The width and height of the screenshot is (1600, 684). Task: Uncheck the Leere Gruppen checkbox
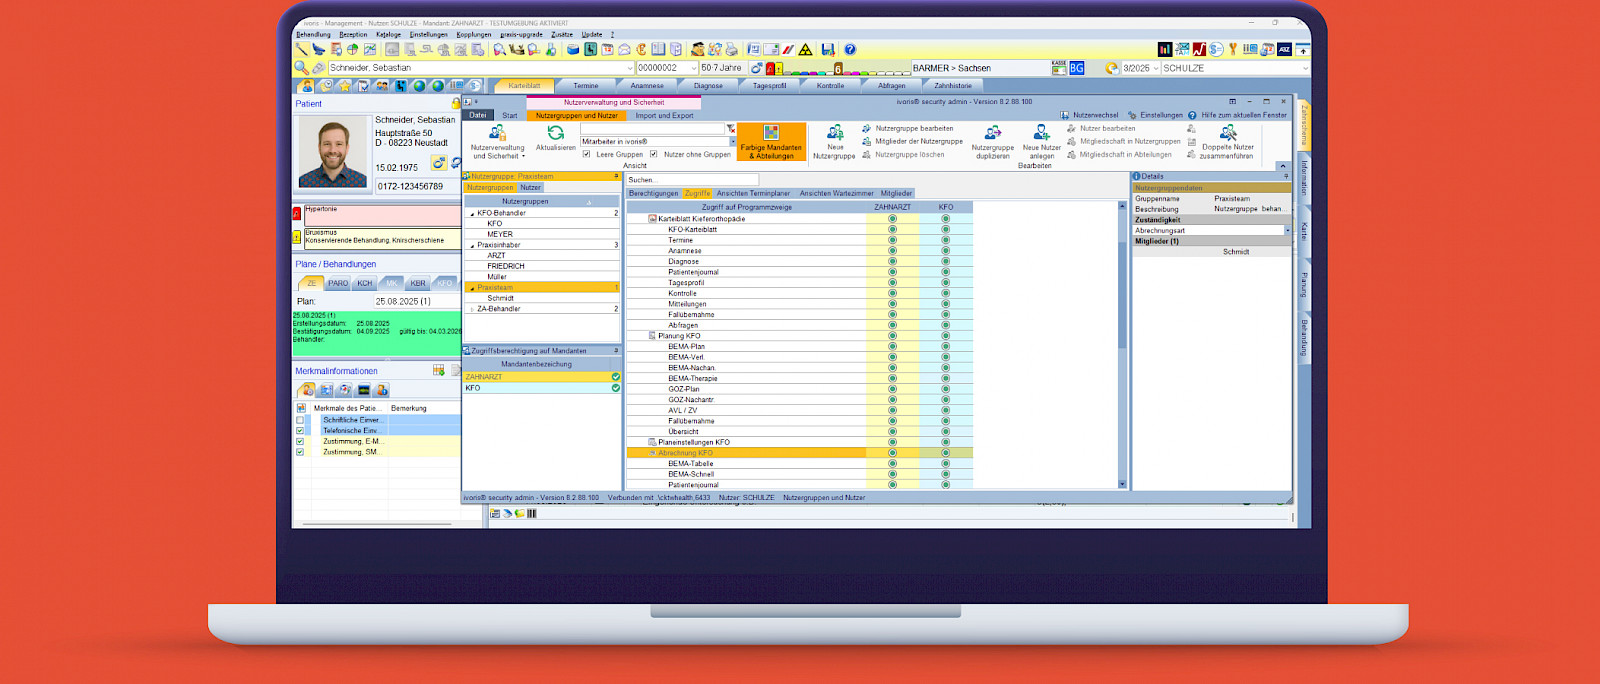[587, 154]
